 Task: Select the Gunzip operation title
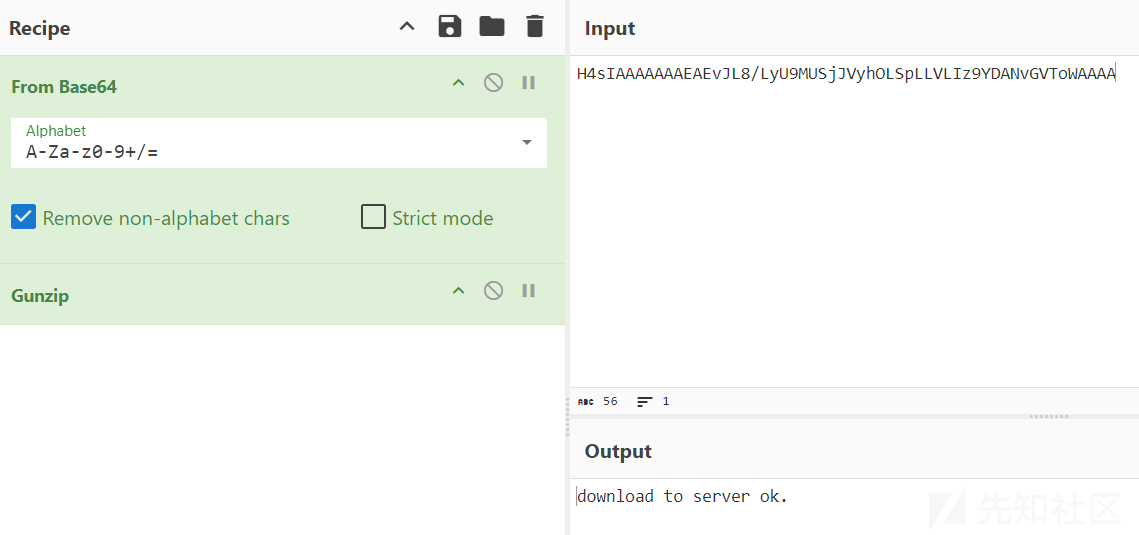[40, 296]
